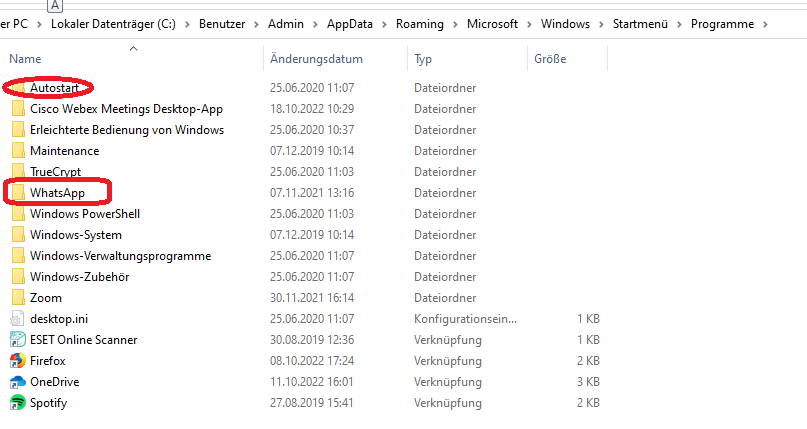Navigate to the Windows breadcrumb
The width and height of the screenshot is (807, 429).
[x=565, y=24]
